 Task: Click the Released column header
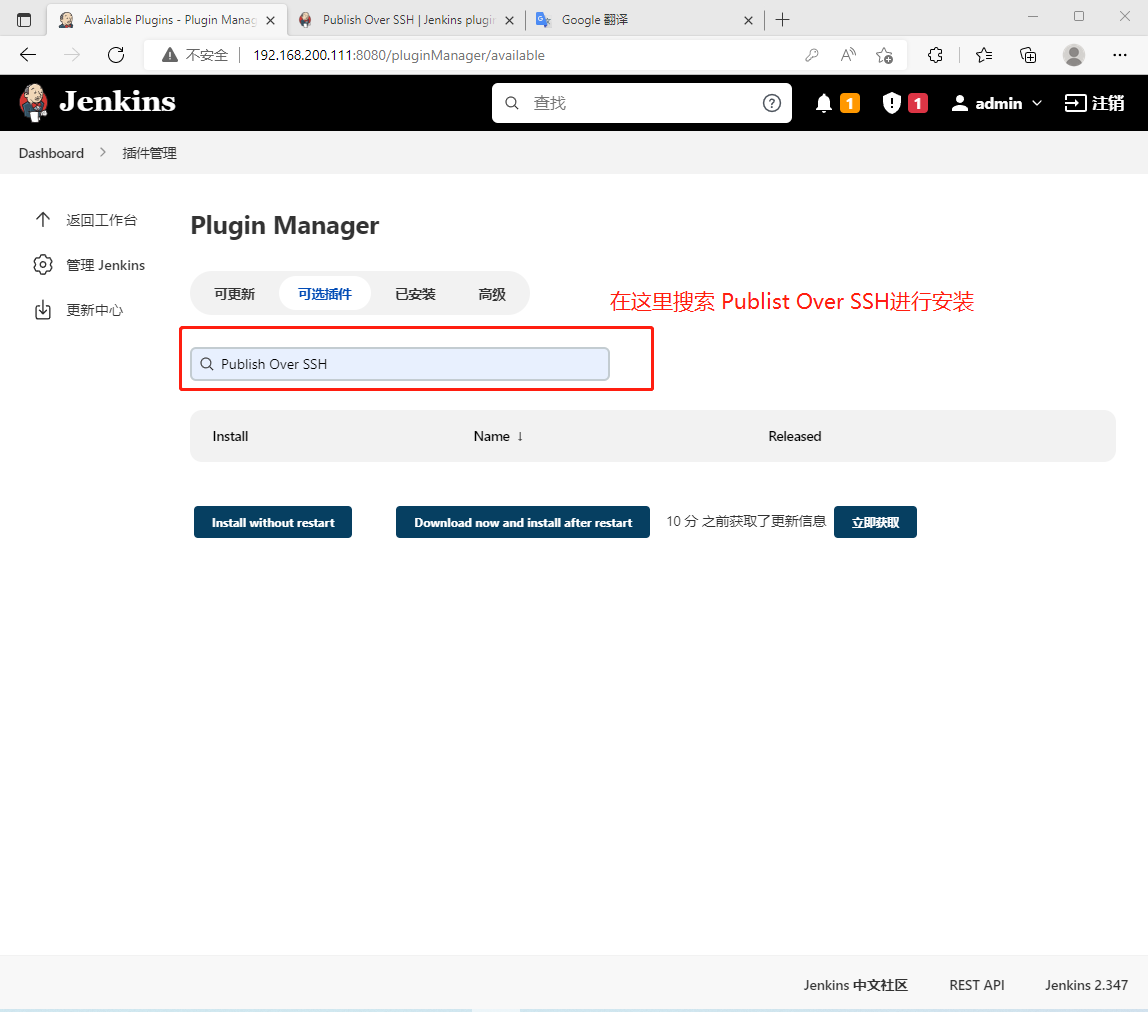(x=794, y=436)
